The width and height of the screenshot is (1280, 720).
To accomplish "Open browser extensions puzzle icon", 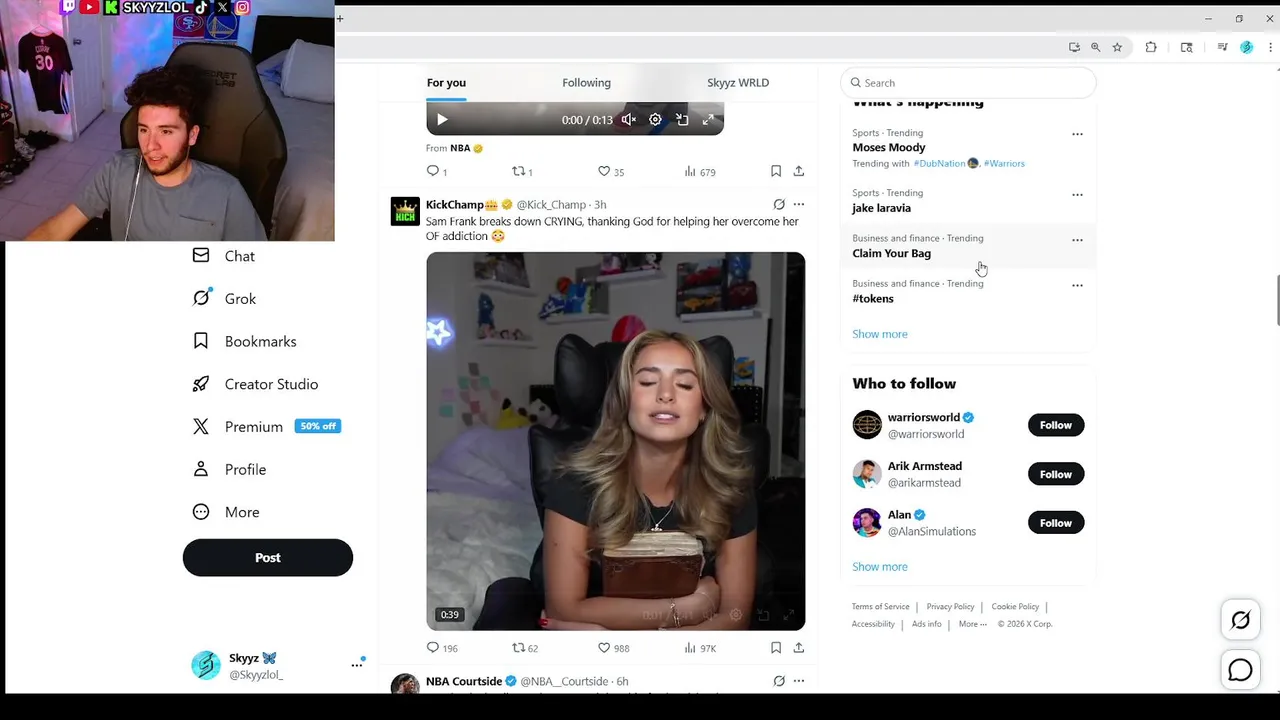I will [x=1151, y=47].
